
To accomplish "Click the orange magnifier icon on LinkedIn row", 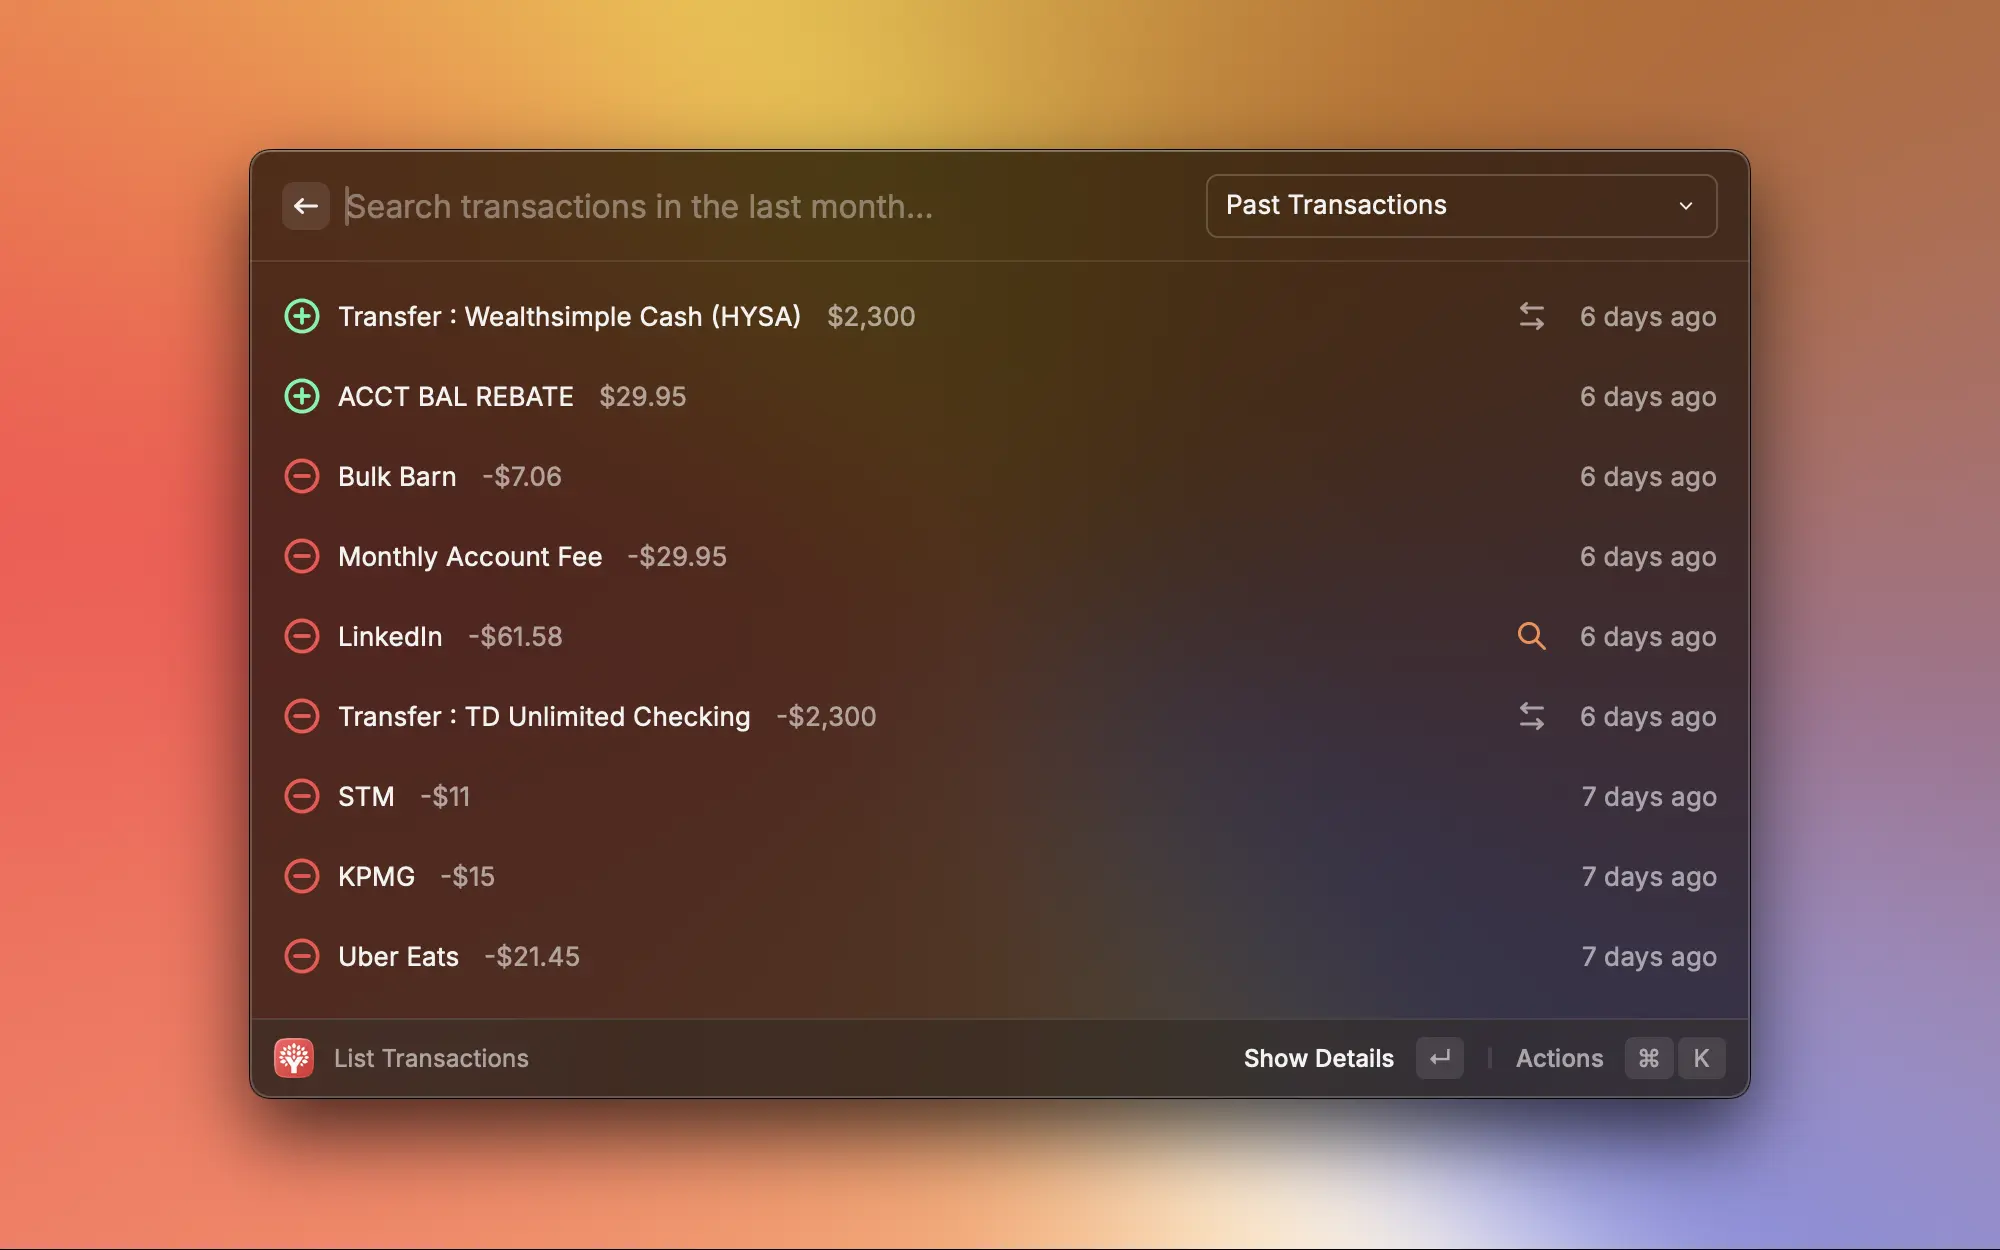I will point(1531,636).
